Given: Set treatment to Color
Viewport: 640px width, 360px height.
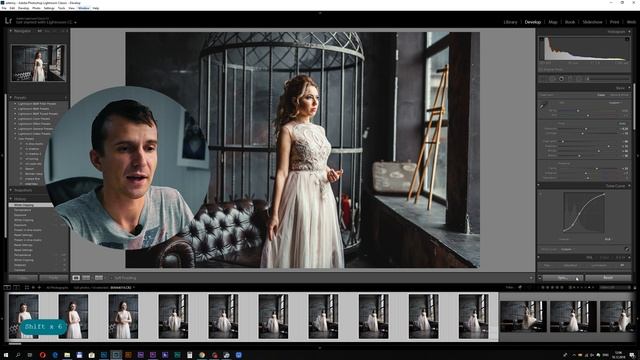Looking at the screenshot, I should point(601,95).
